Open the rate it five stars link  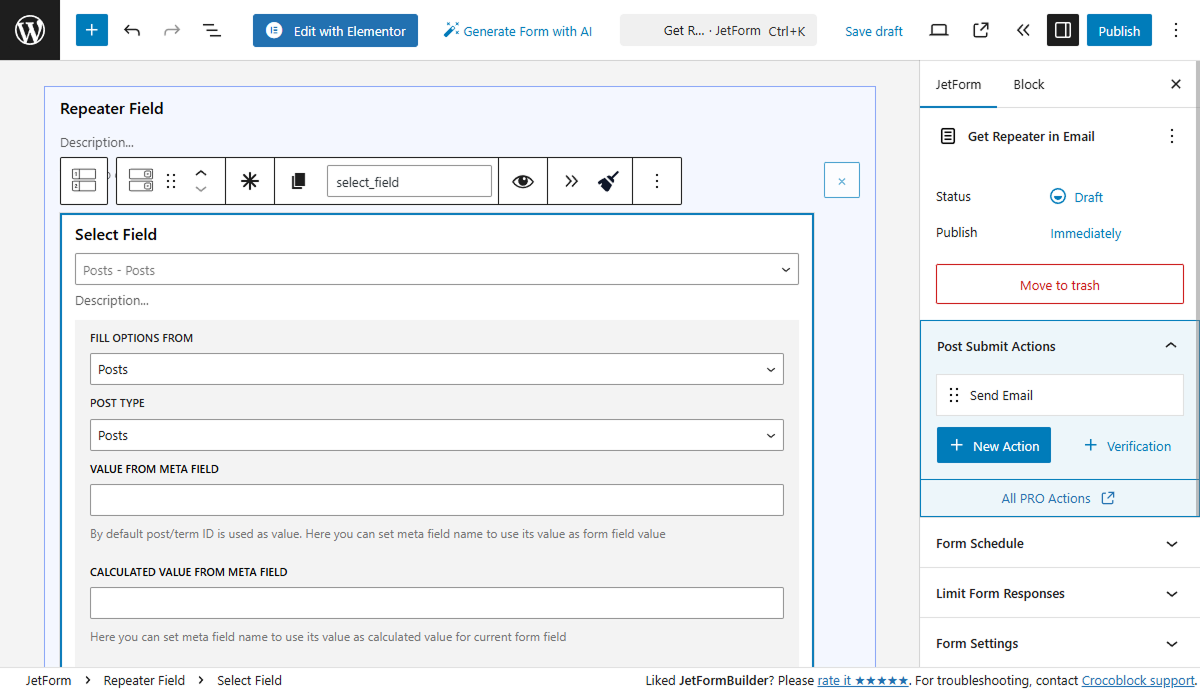pyautogui.click(x=862, y=680)
